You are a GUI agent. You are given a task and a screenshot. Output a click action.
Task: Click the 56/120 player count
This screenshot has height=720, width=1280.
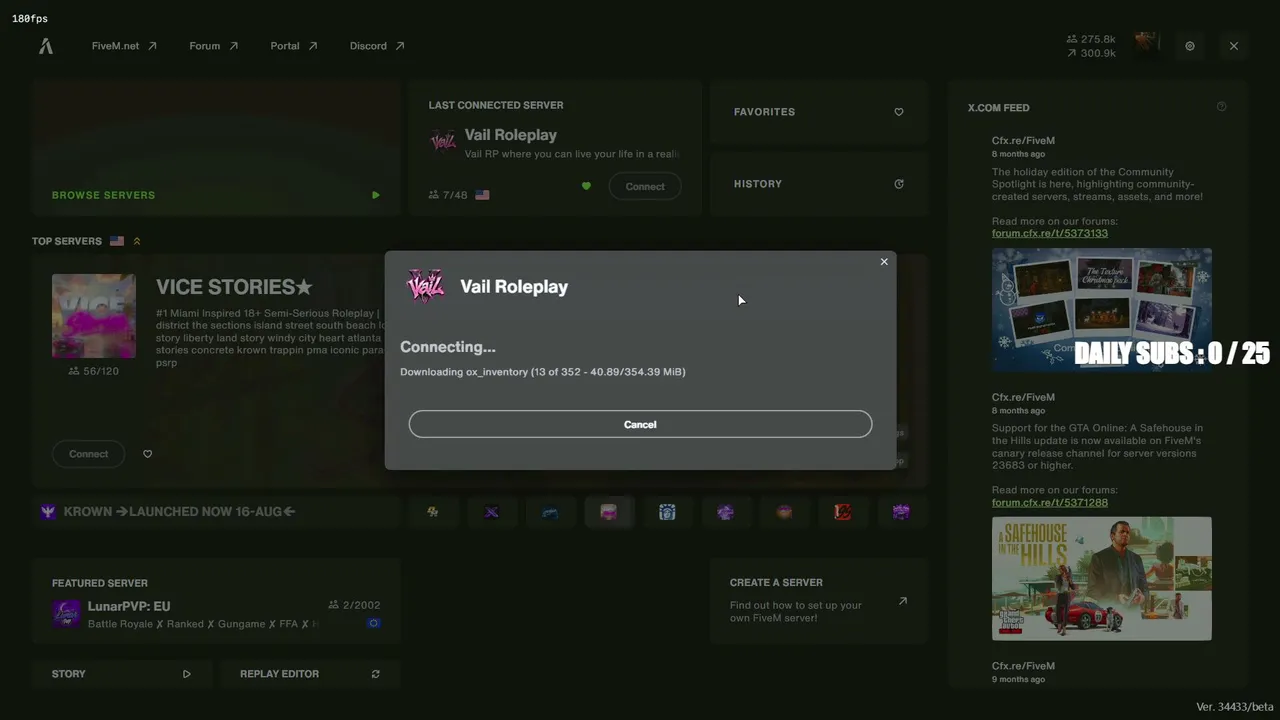[93, 371]
